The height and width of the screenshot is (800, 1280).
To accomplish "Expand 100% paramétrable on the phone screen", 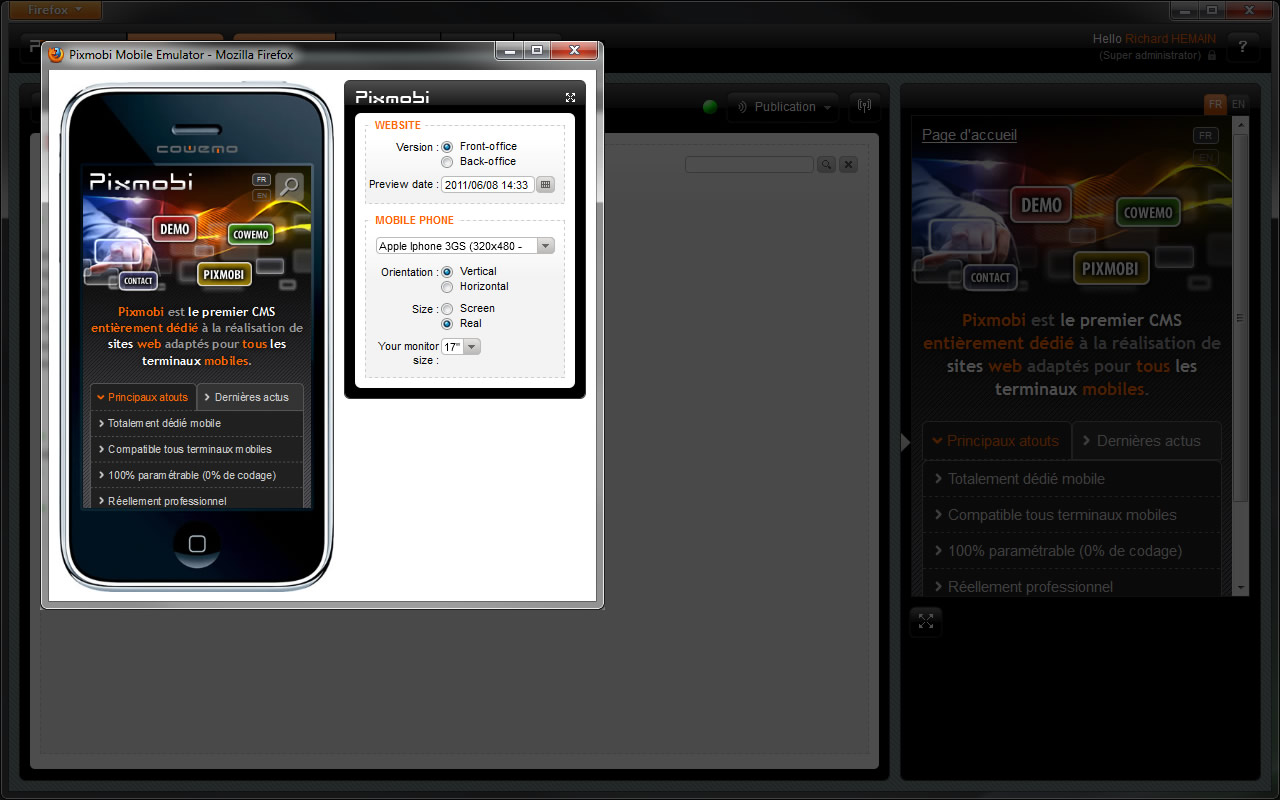I will (x=196, y=475).
